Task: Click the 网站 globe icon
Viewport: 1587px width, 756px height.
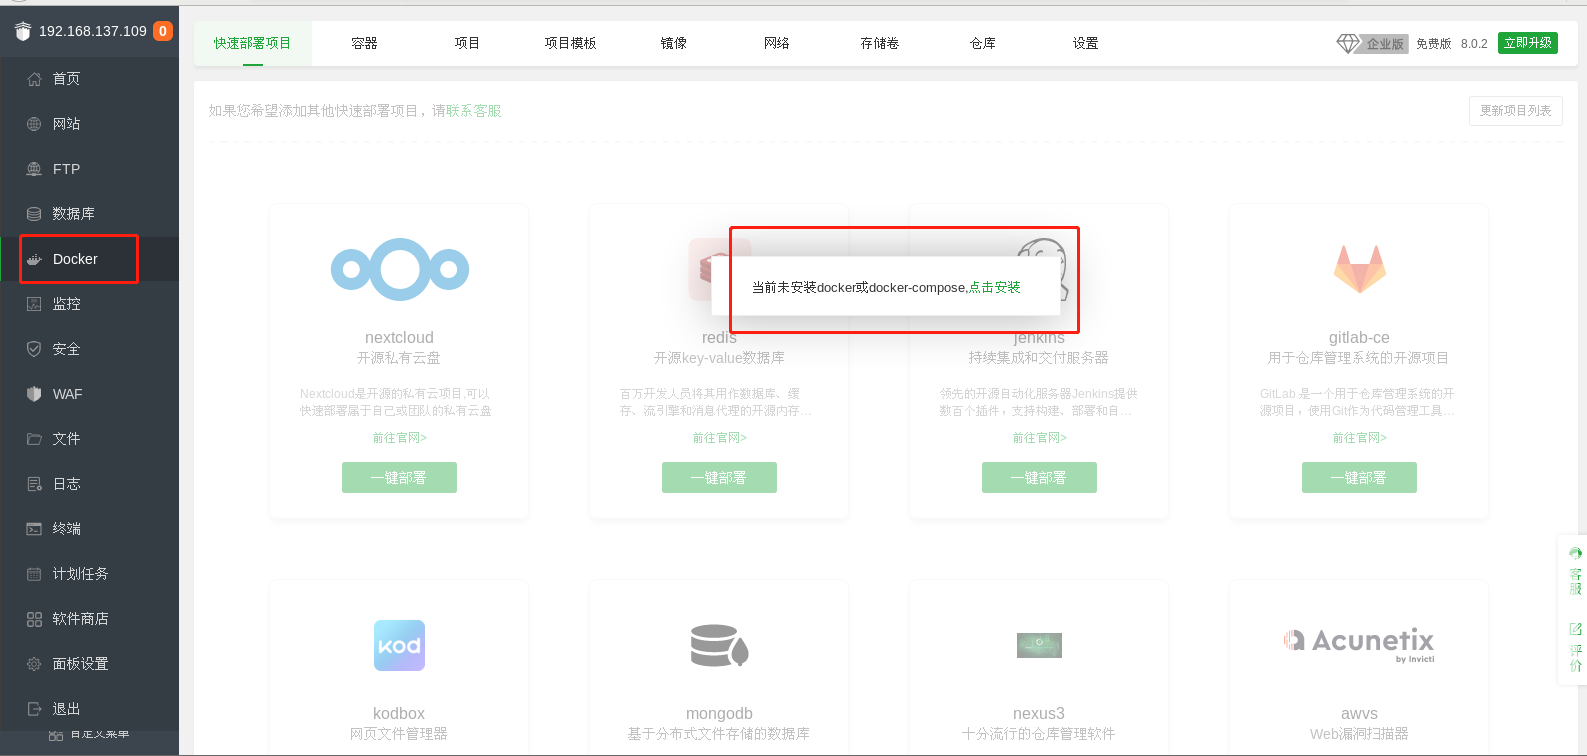Action: (34, 124)
